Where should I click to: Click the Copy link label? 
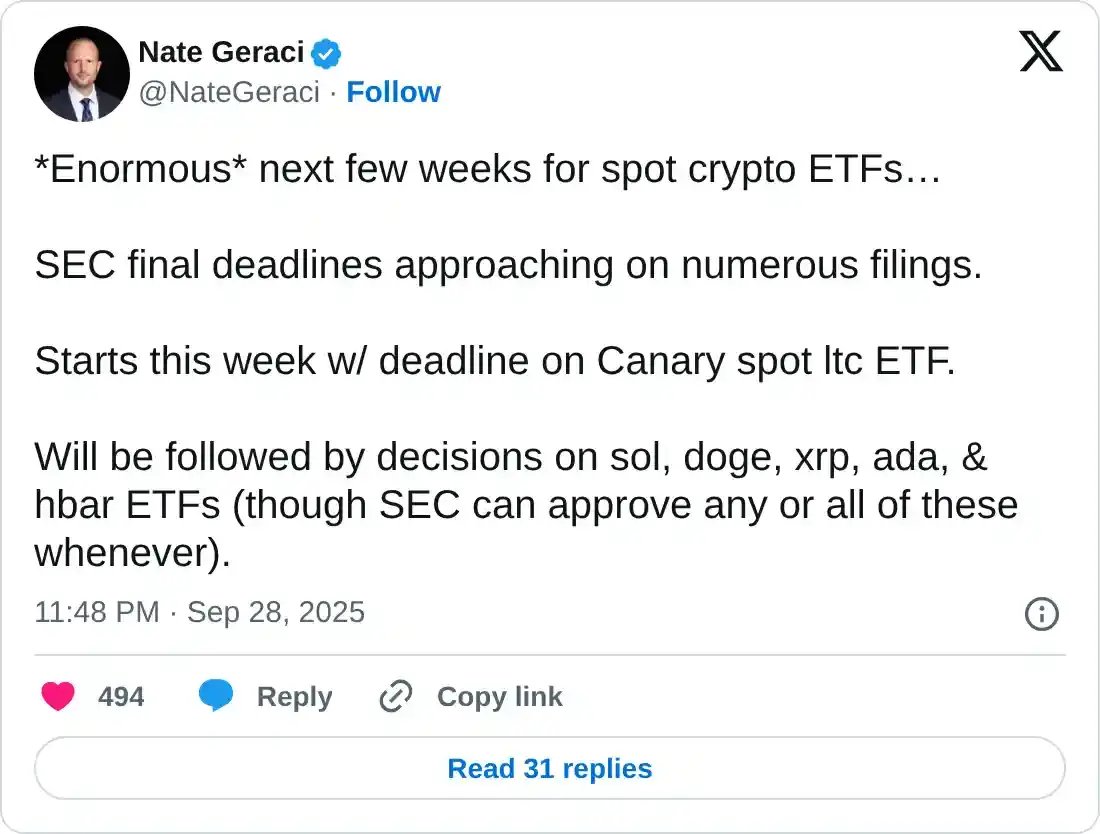coord(500,696)
